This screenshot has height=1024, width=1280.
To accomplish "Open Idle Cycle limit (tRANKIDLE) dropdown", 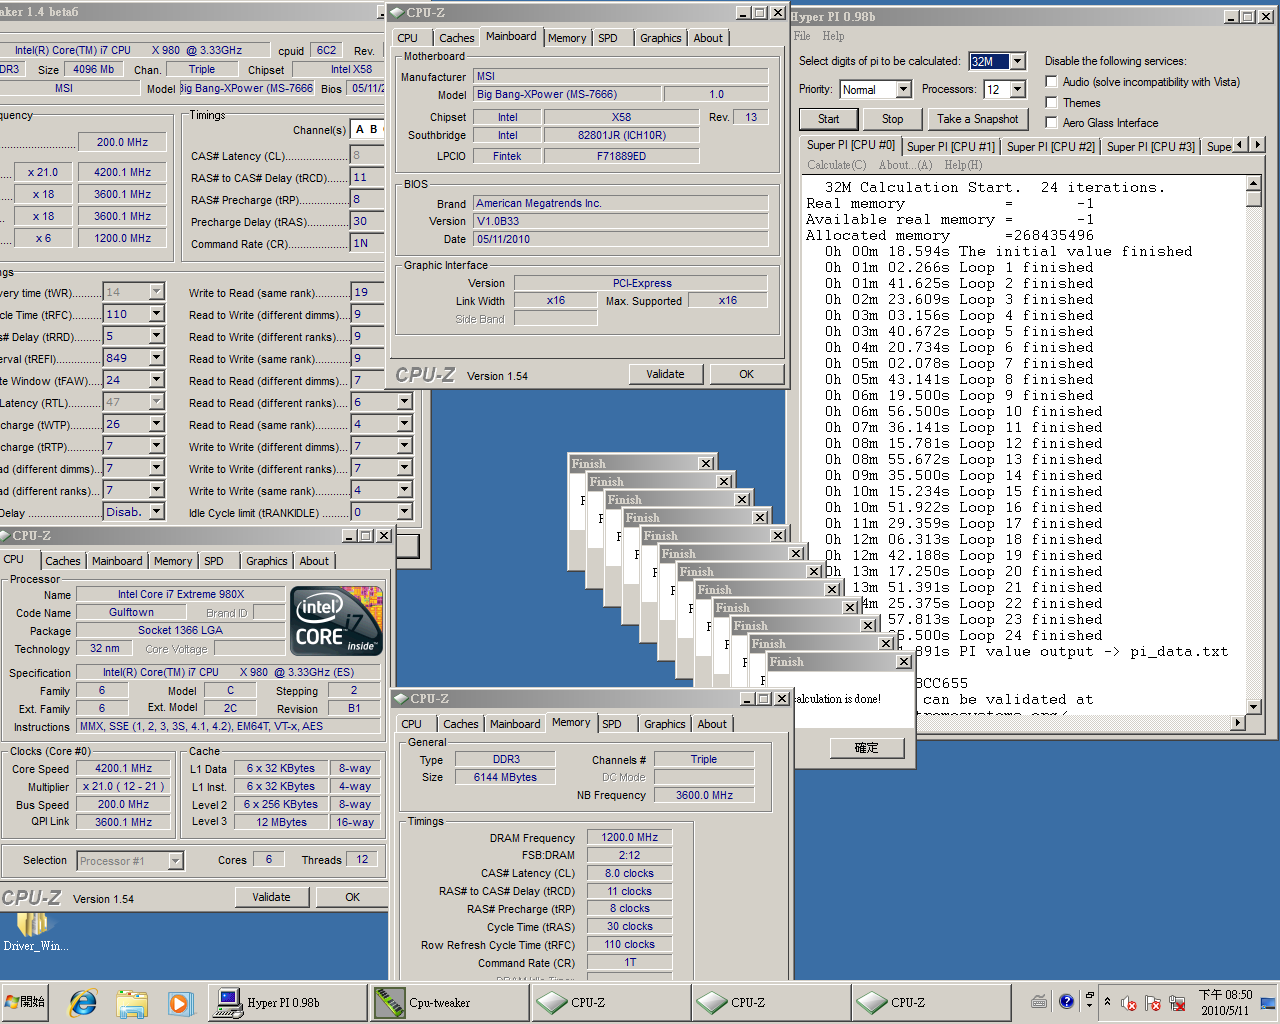I will click(x=405, y=512).
